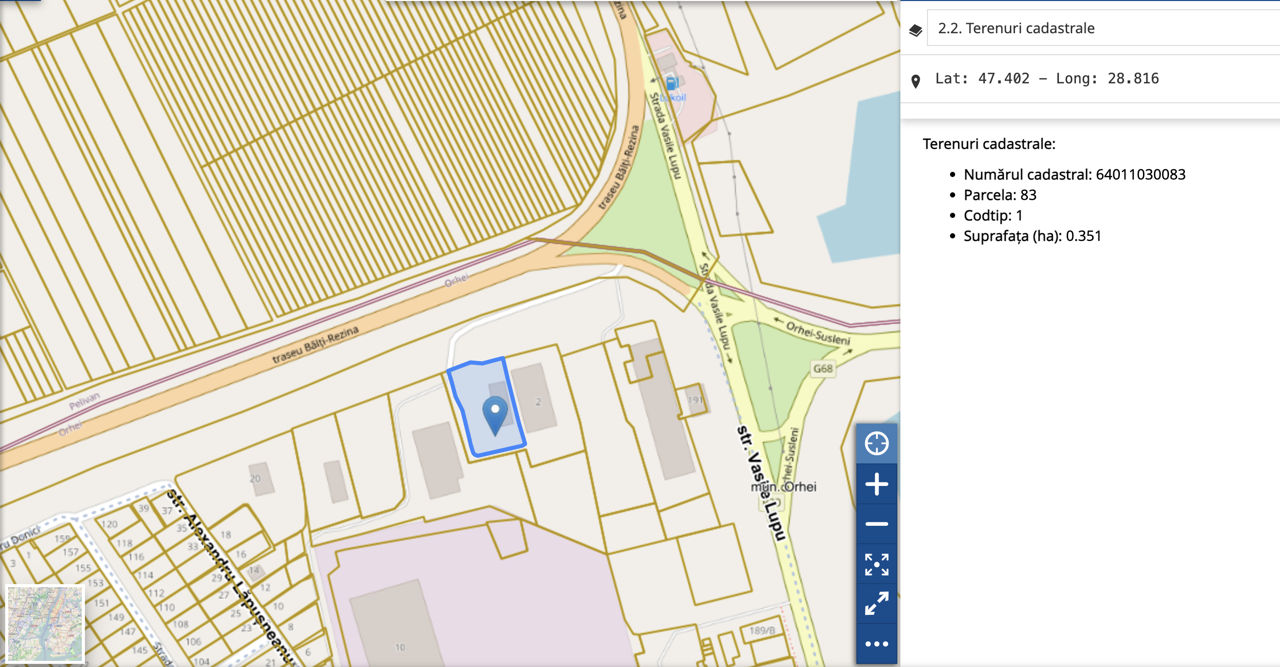The width and height of the screenshot is (1280, 667).
Task: Click the mun. Orhei map label
Action: click(x=784, y=487)
